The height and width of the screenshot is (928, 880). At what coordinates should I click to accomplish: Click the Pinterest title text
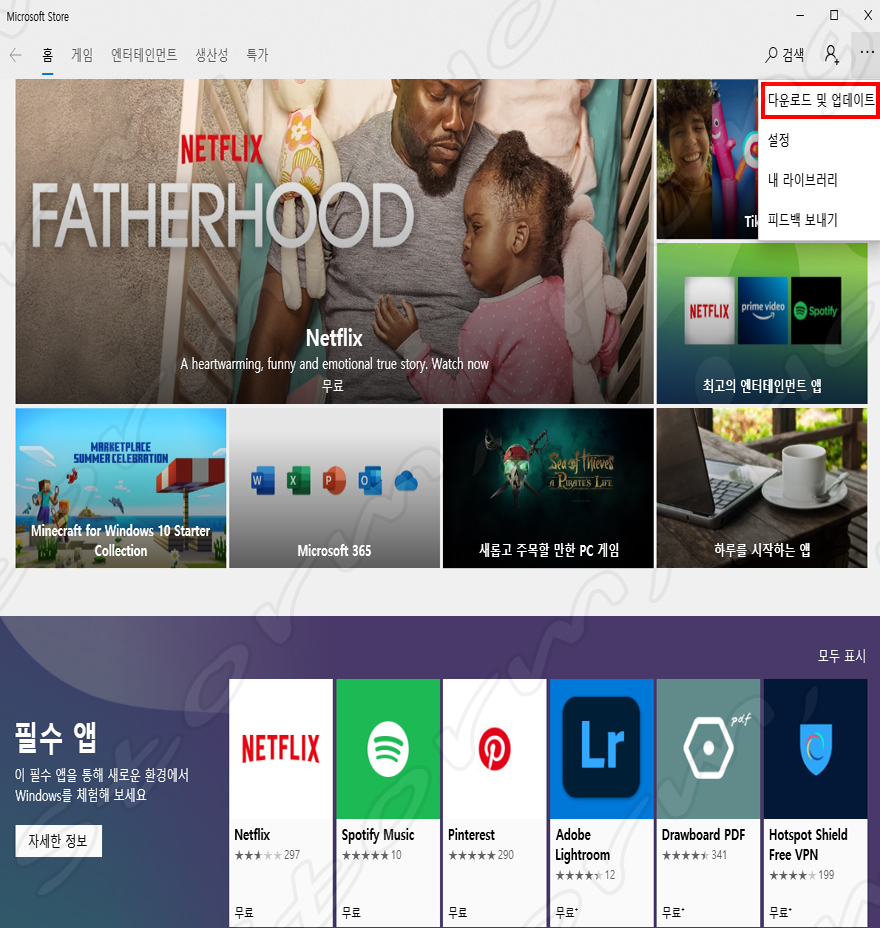tap(471, 835)
